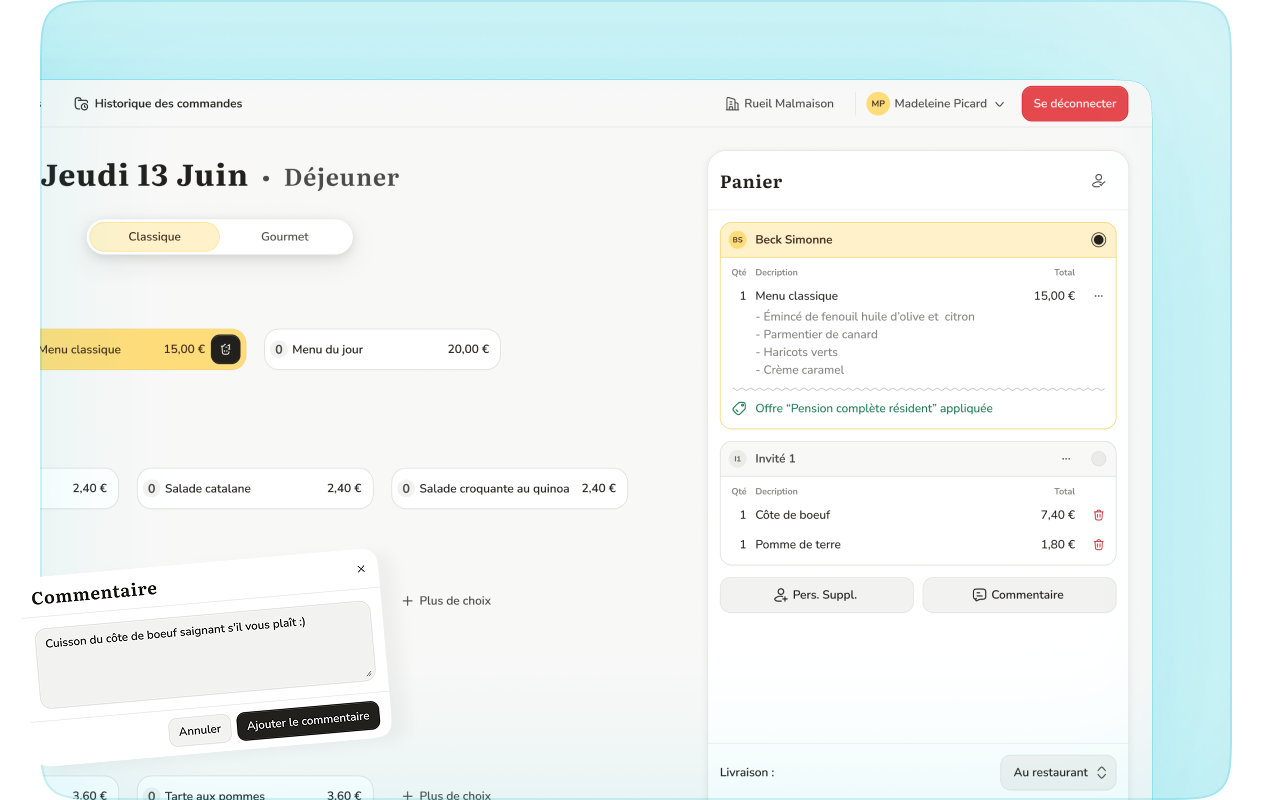Select the Beck Simonne radio button
This screenshot has height=800, width=1272.
click(x=1098, y=240)
